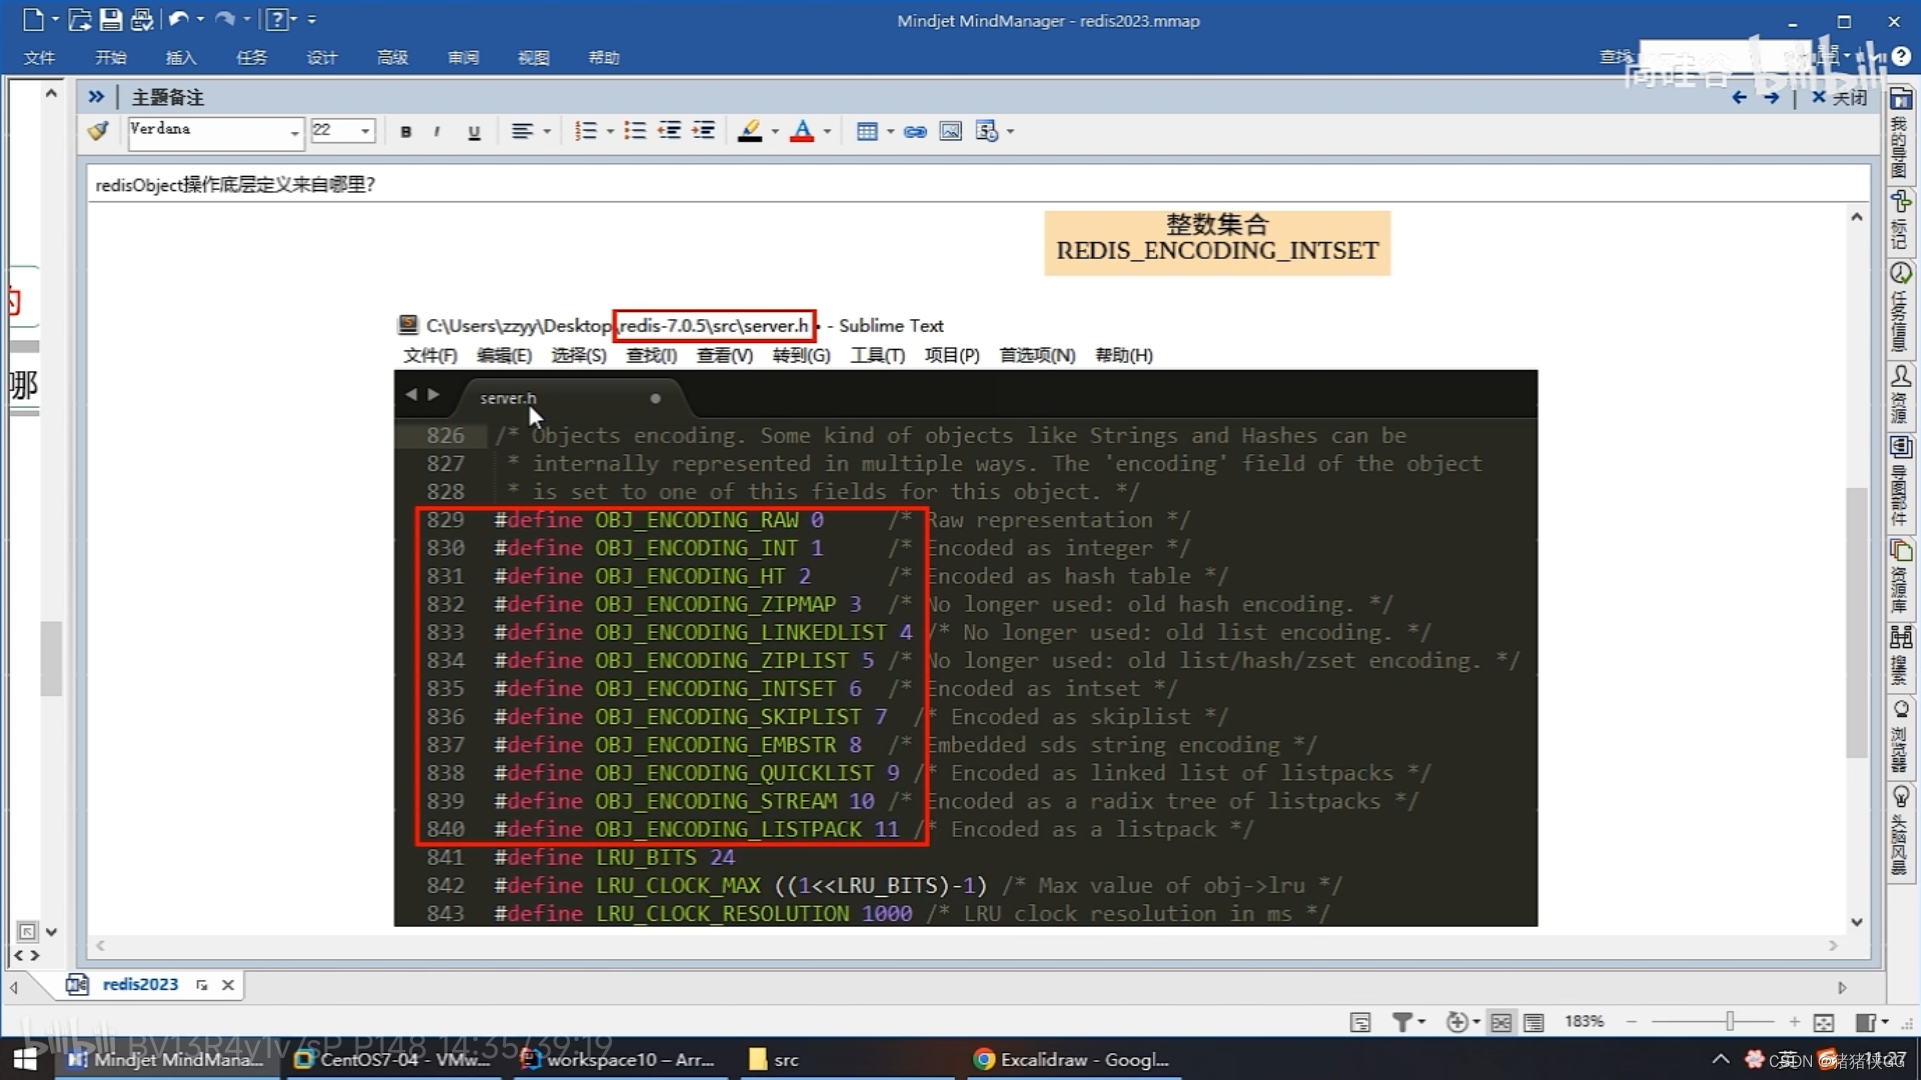The height and width of the screenshot is (1080, 1921).
Task: Open the Verdana font name dropdown
Action: (x=294, y=131)
